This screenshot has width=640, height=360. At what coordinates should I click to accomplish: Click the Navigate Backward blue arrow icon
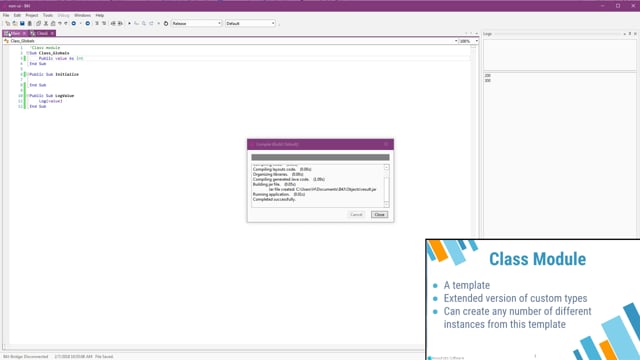click(74, 24)
